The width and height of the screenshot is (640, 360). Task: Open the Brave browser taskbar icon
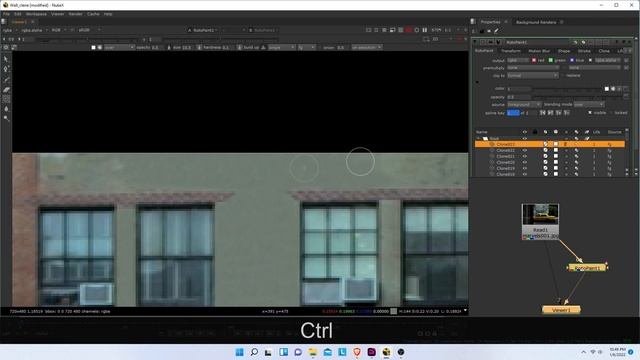(x=357, y=352)
